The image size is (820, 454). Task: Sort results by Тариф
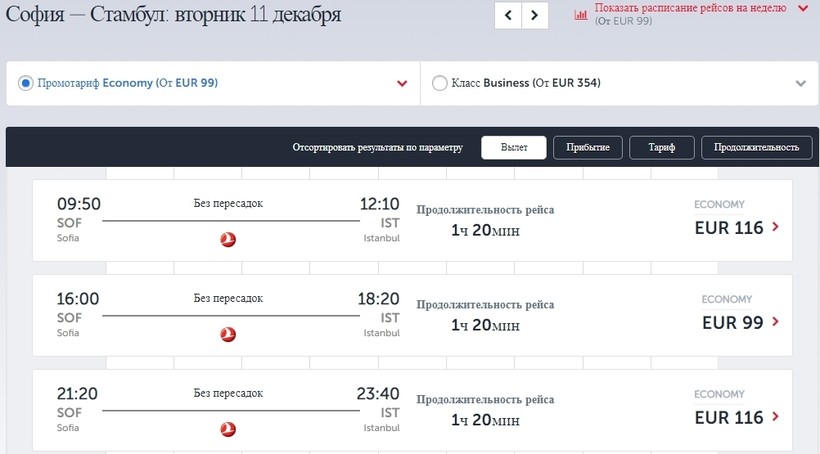pyautogui.click(x=661, y=147)
